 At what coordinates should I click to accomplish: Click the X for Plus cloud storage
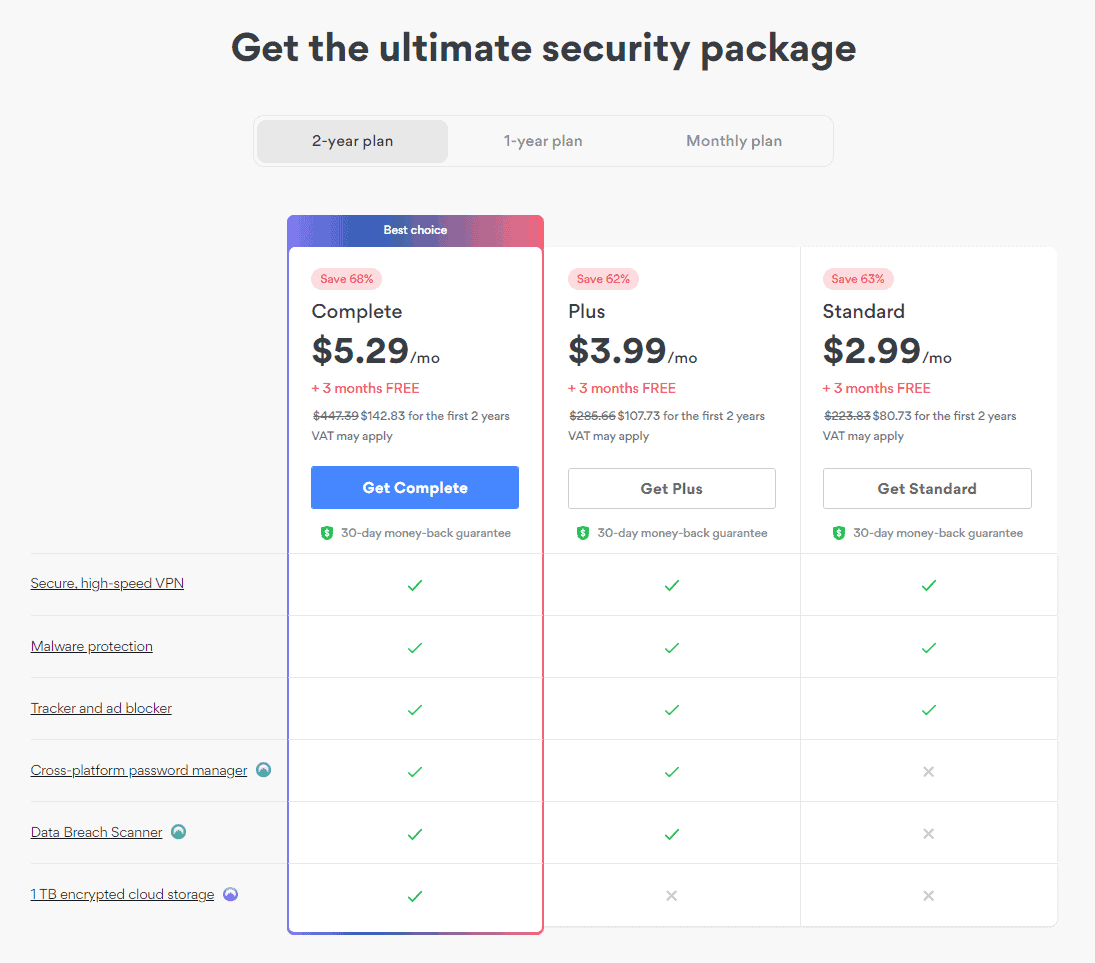(672, 895)
